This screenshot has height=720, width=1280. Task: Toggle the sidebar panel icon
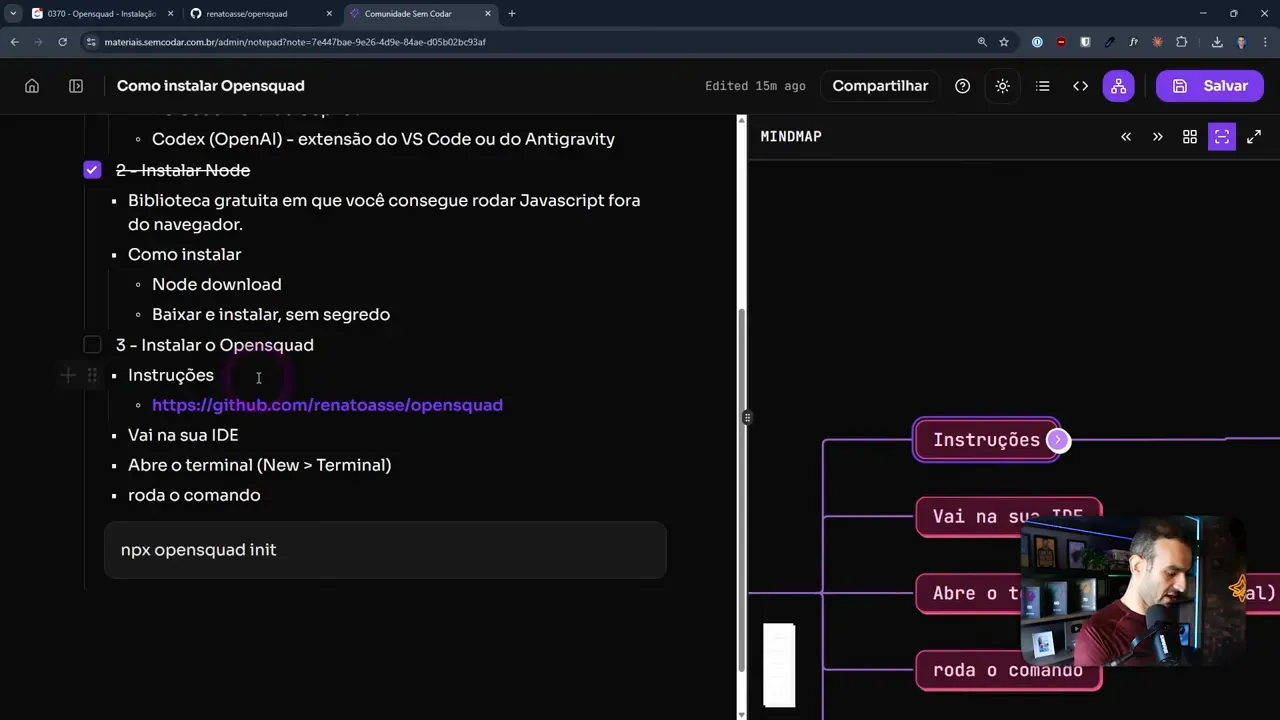[76, 86]
